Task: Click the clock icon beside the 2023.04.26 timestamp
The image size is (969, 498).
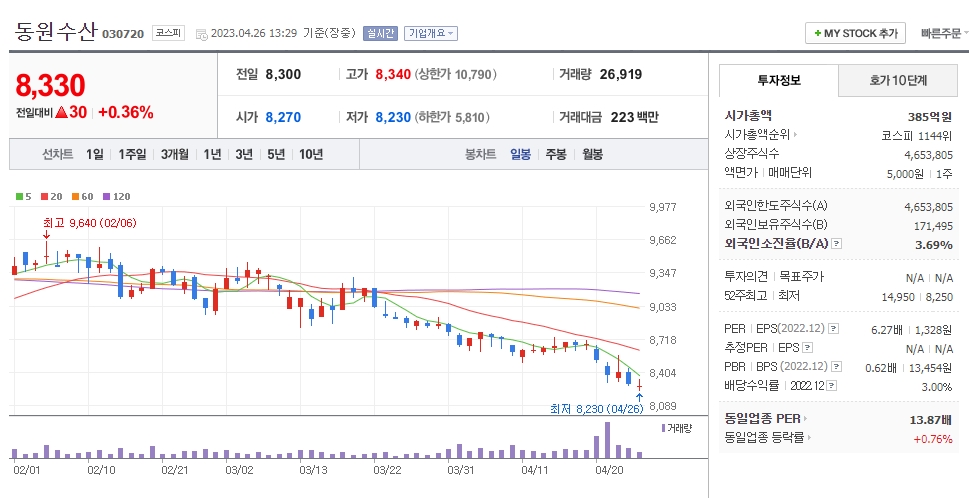Action: [201, 34]
